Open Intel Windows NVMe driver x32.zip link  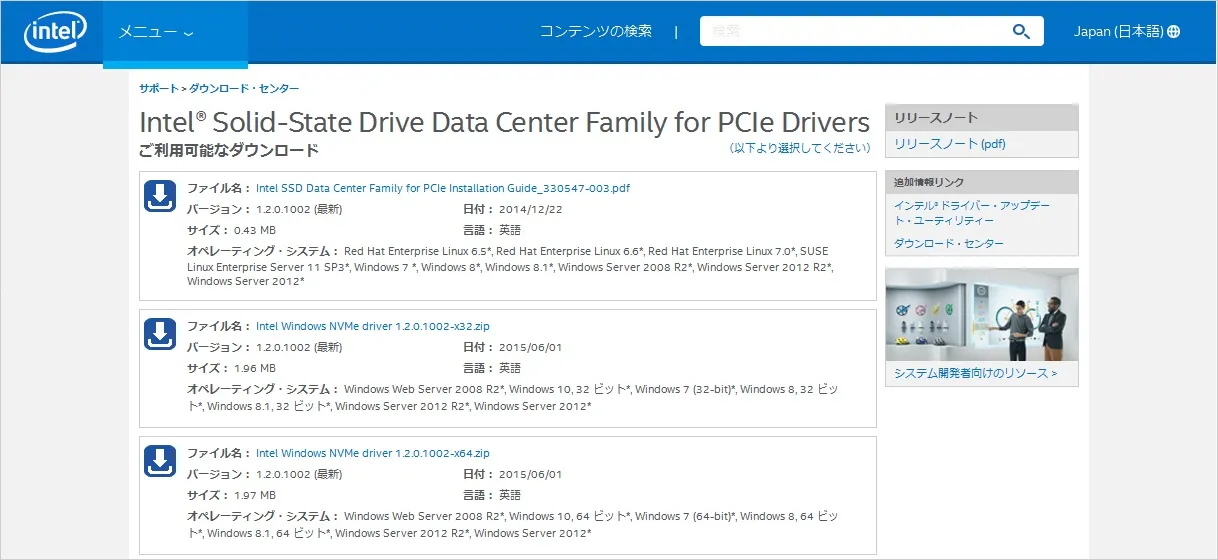tap(373, 326)
